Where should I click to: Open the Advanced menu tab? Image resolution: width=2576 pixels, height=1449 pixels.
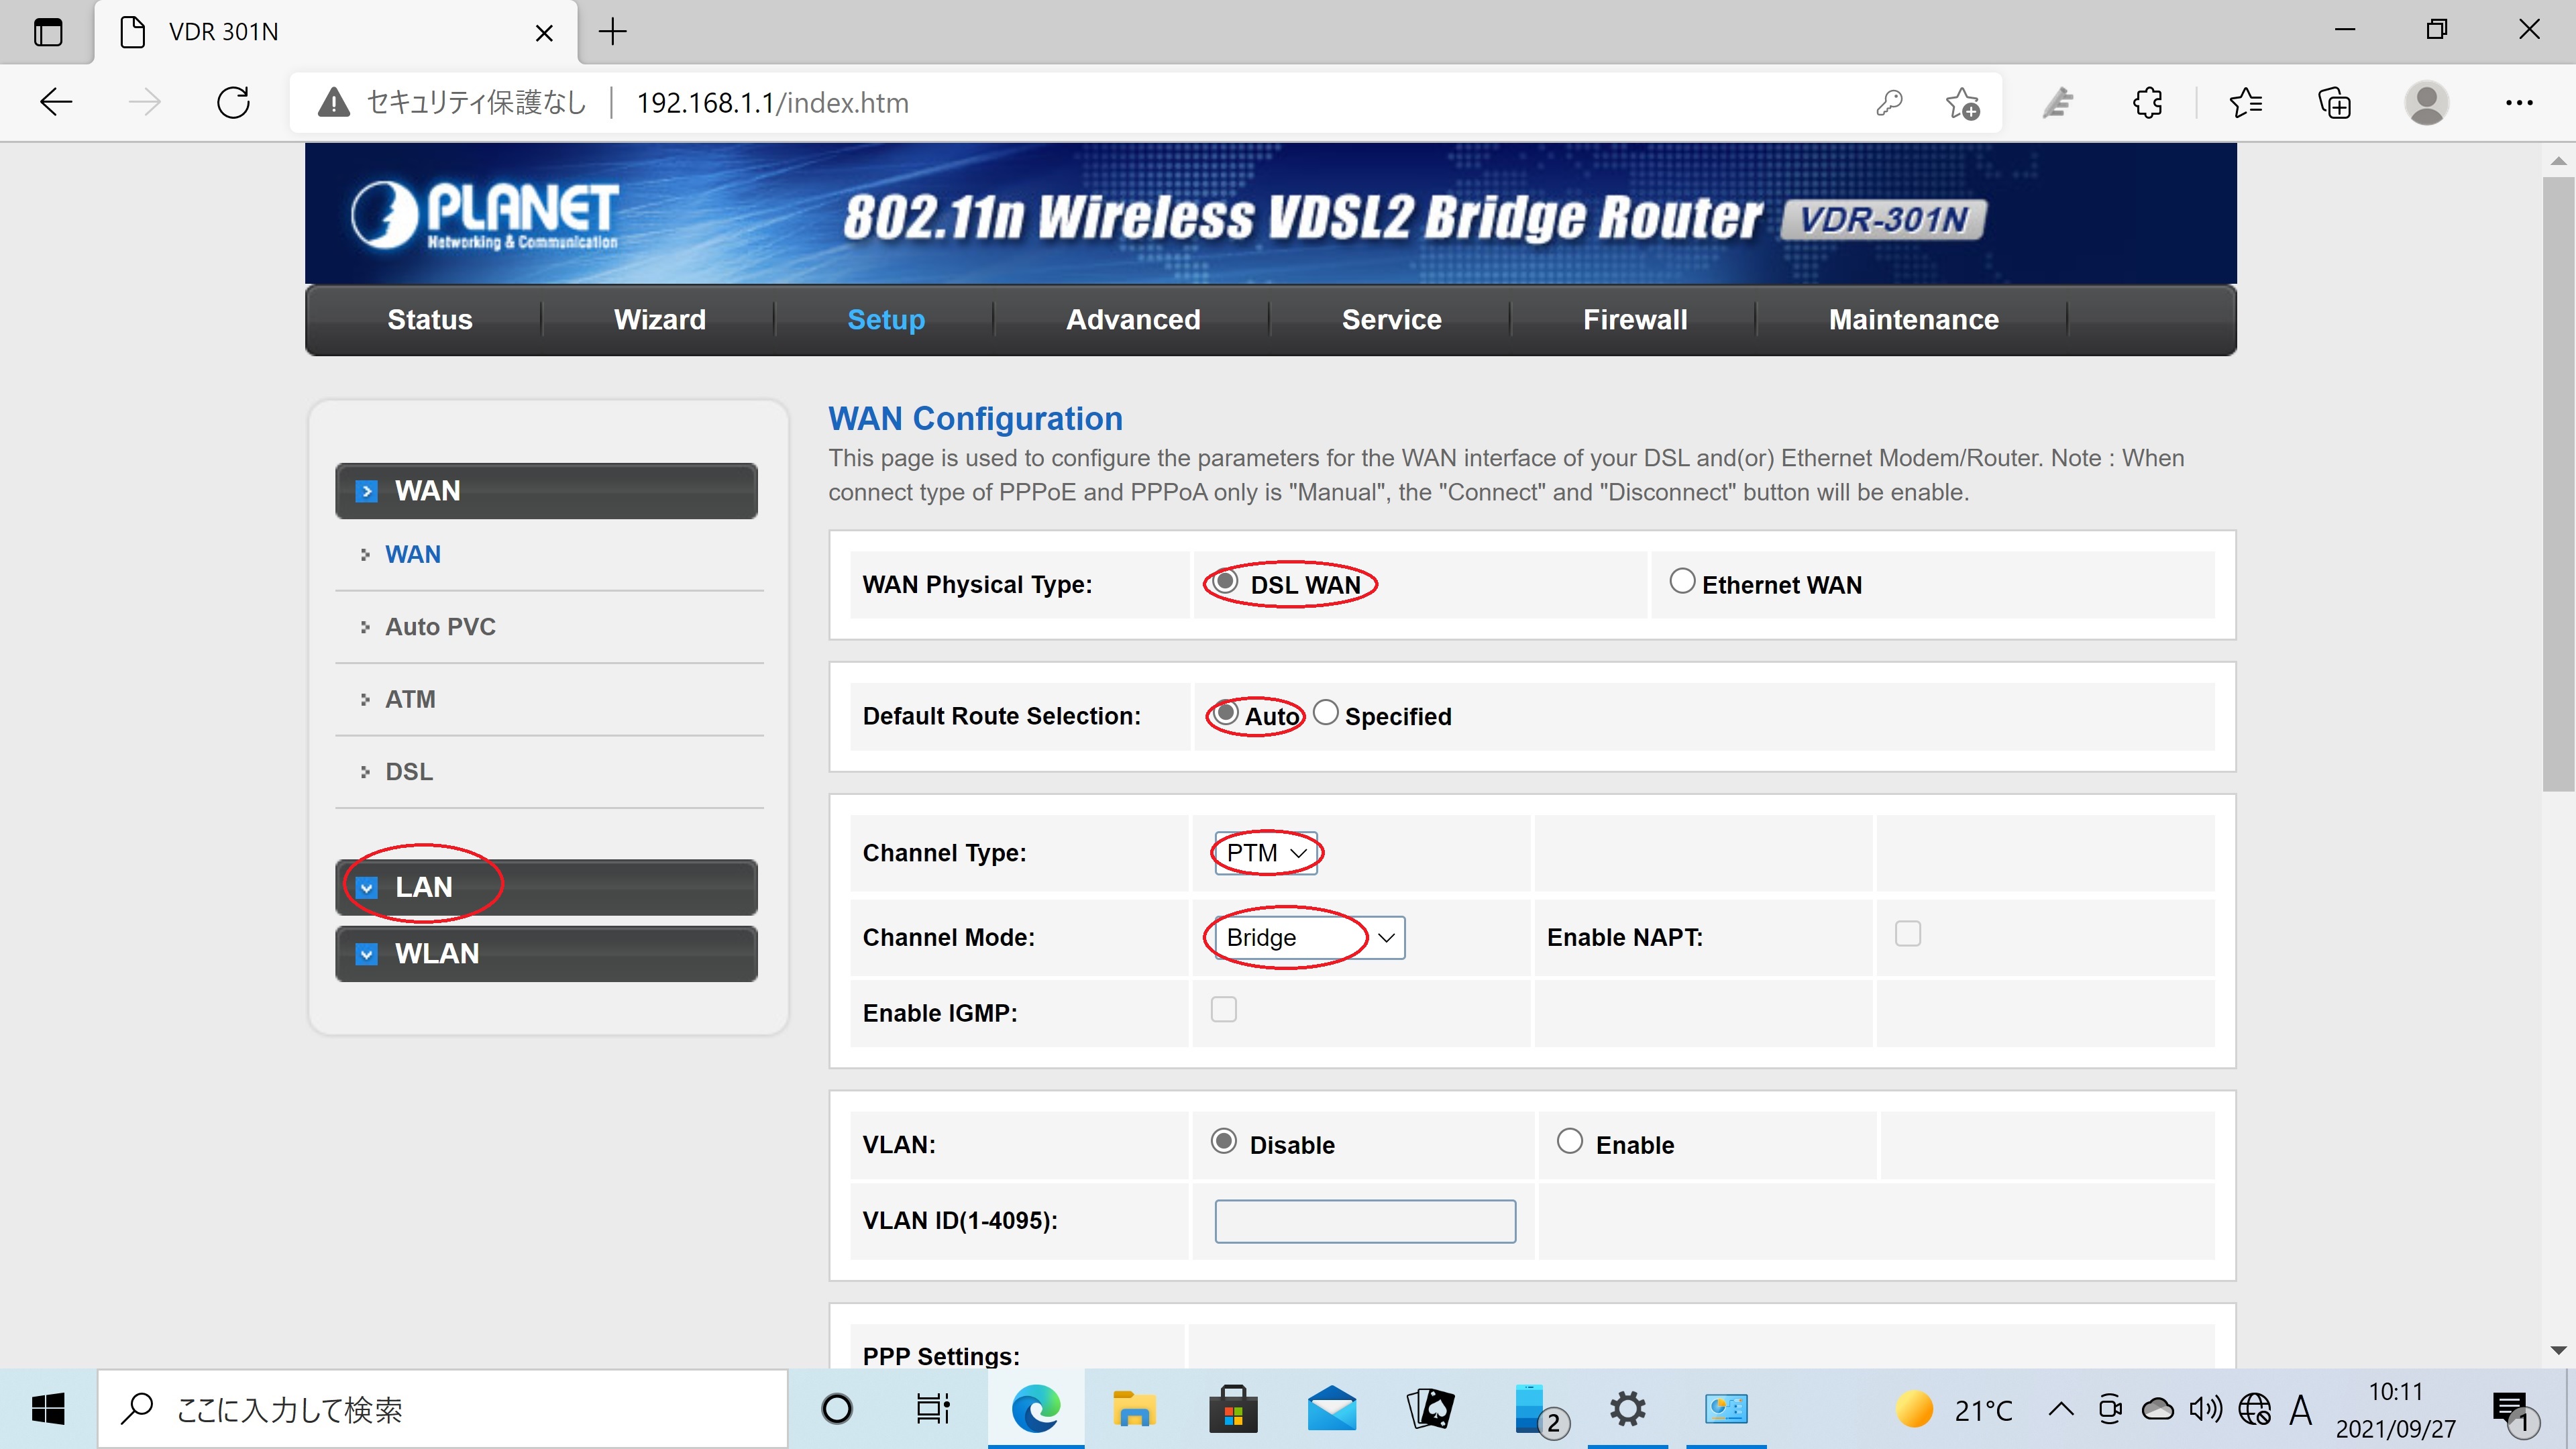(1133, 320)
